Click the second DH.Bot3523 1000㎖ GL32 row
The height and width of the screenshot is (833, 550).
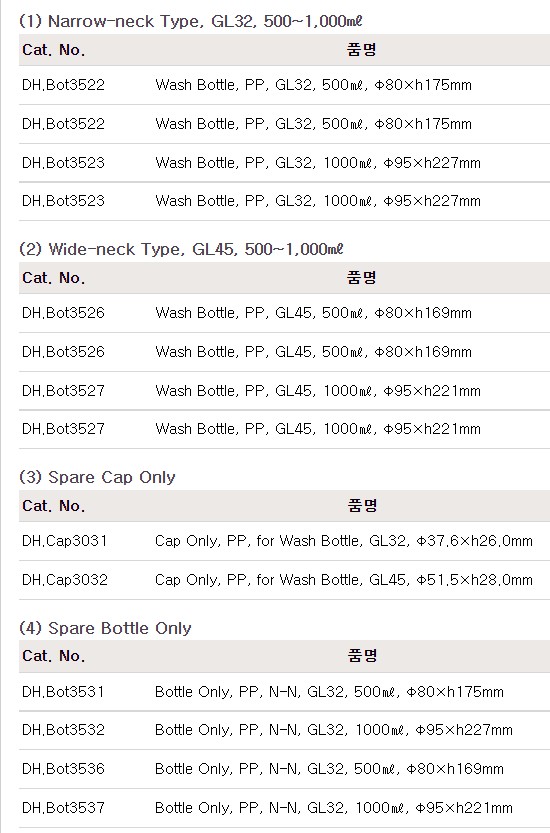click(284, 201)
